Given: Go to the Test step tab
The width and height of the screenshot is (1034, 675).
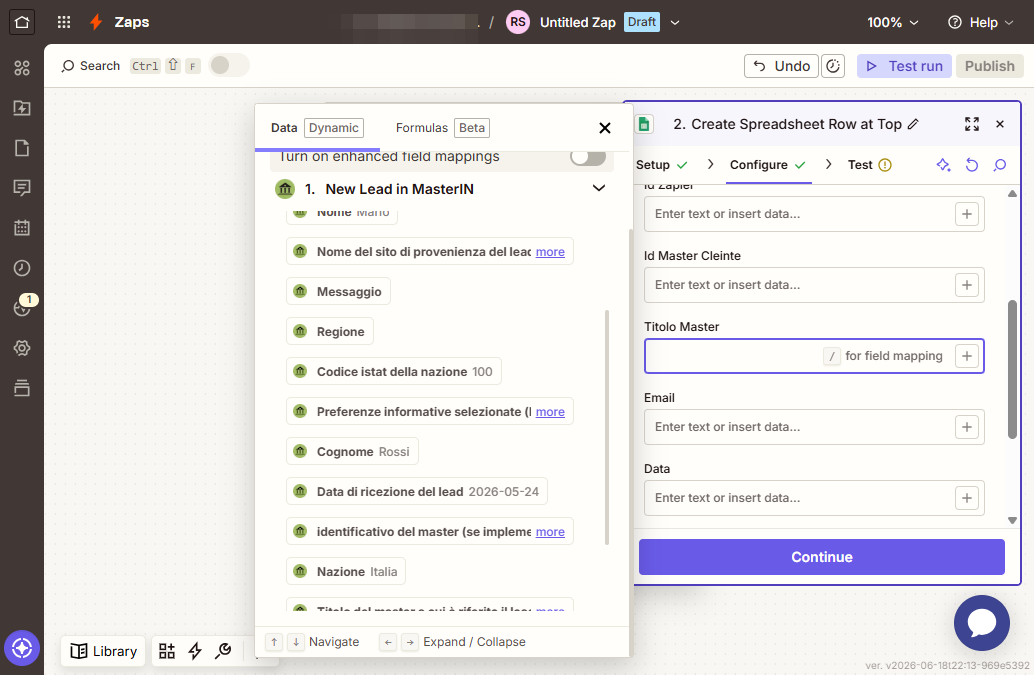Looking at the screenshot, I should click(x=869, y=165).
